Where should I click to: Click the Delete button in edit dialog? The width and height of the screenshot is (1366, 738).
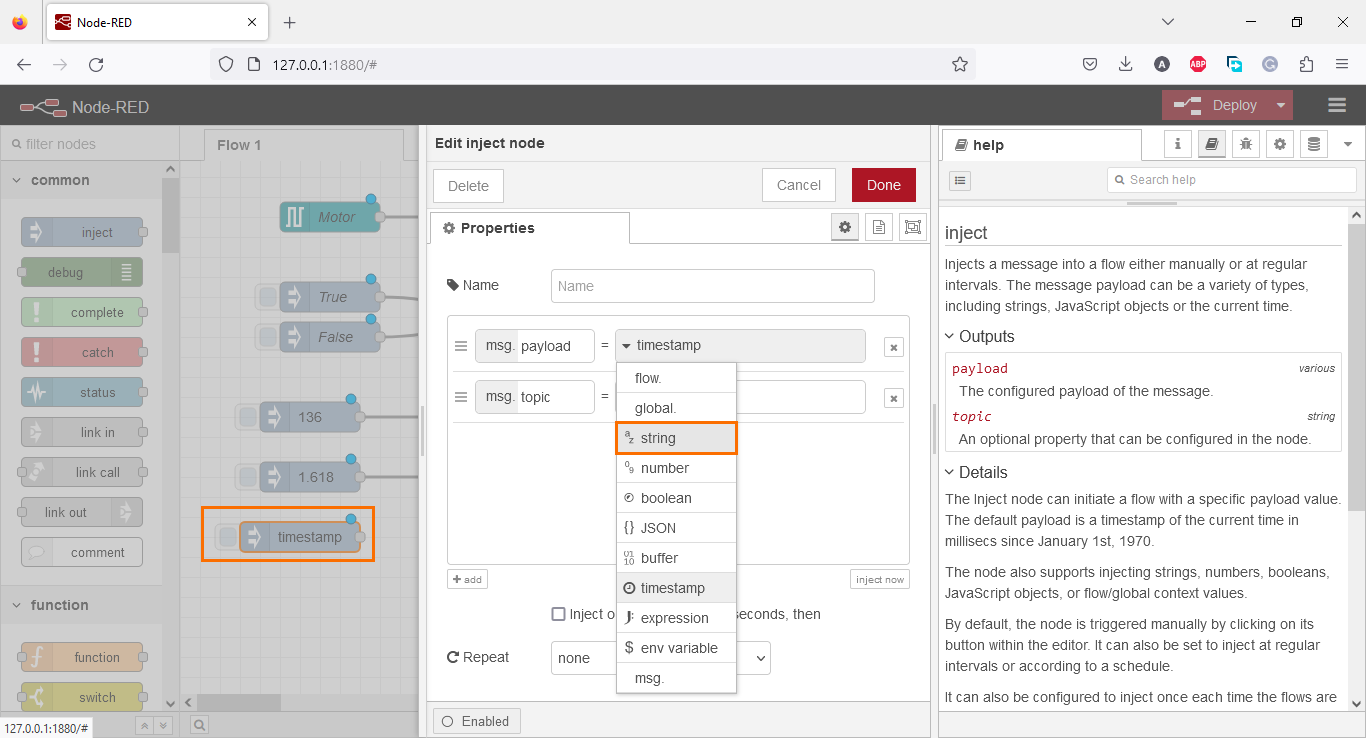[x=467, y=185]
